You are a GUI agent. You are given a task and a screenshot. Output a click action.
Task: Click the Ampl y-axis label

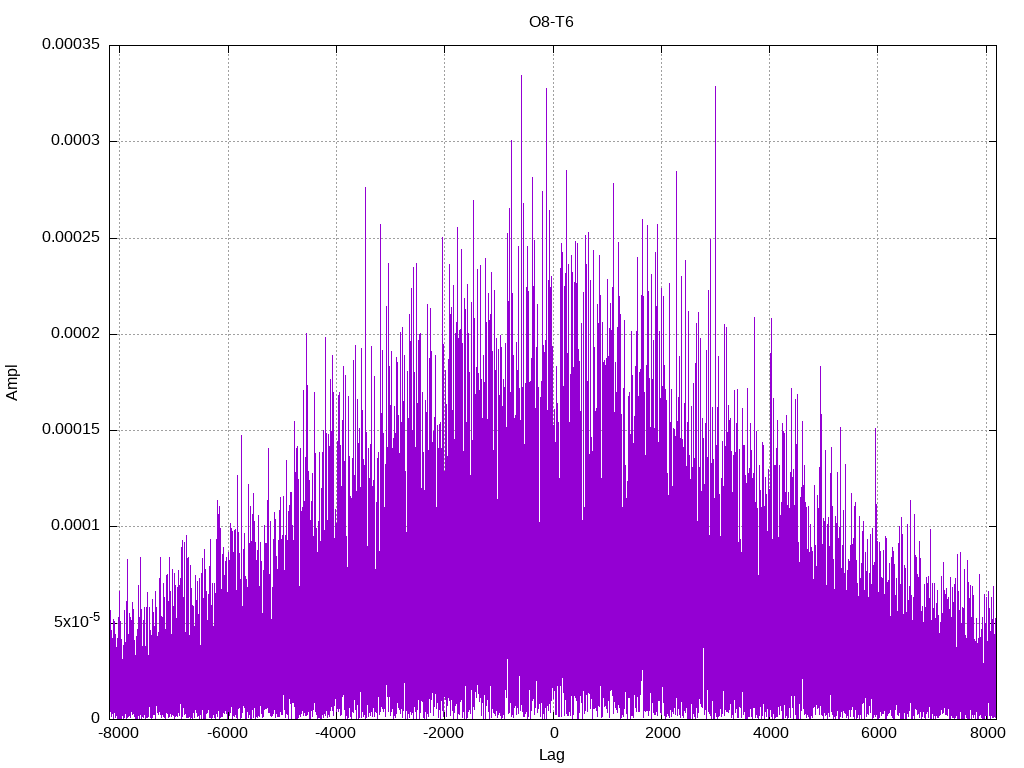(12, 383)
